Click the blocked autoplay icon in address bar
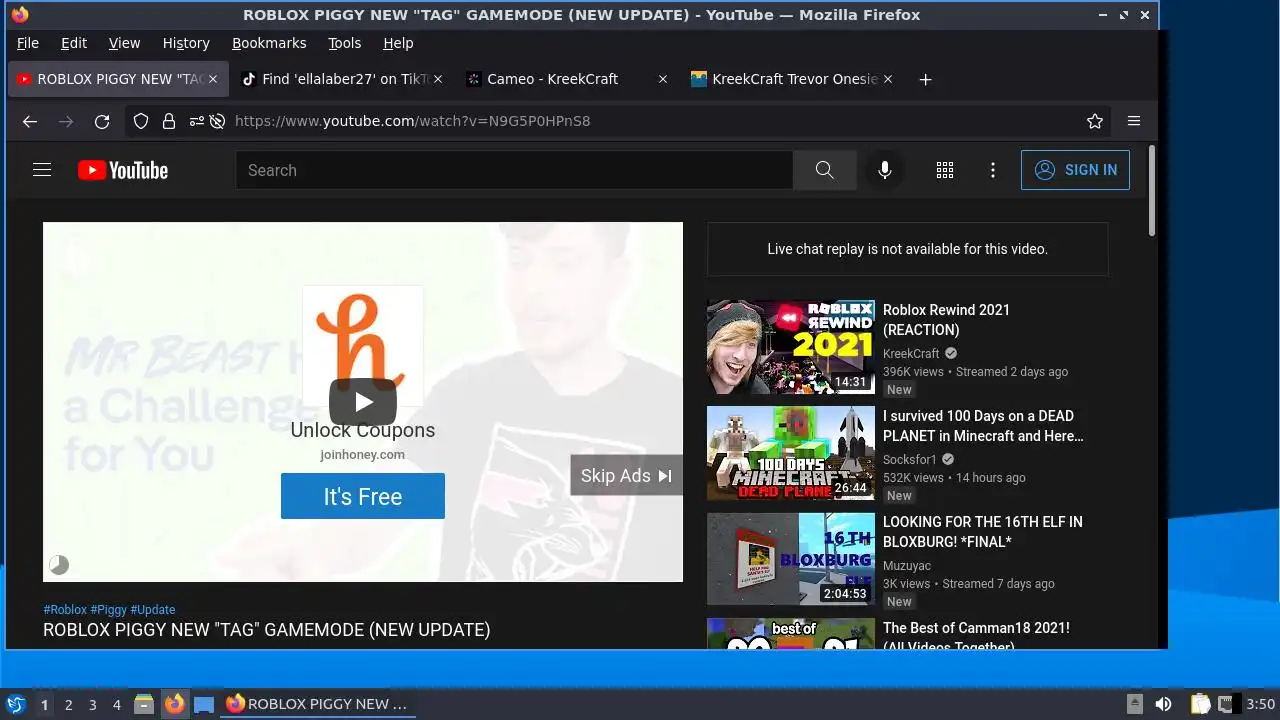The image size is (1280, 720). coord(217,121)
